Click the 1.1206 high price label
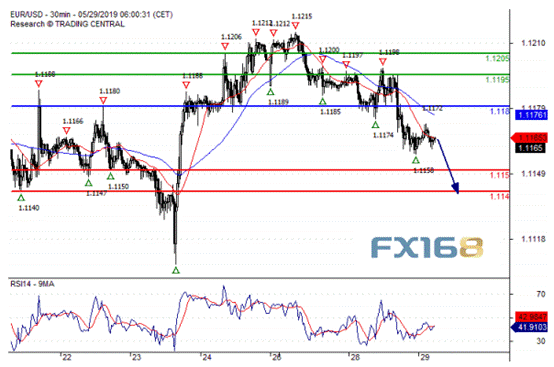The image size is (554, 367). tap(231, 37)
